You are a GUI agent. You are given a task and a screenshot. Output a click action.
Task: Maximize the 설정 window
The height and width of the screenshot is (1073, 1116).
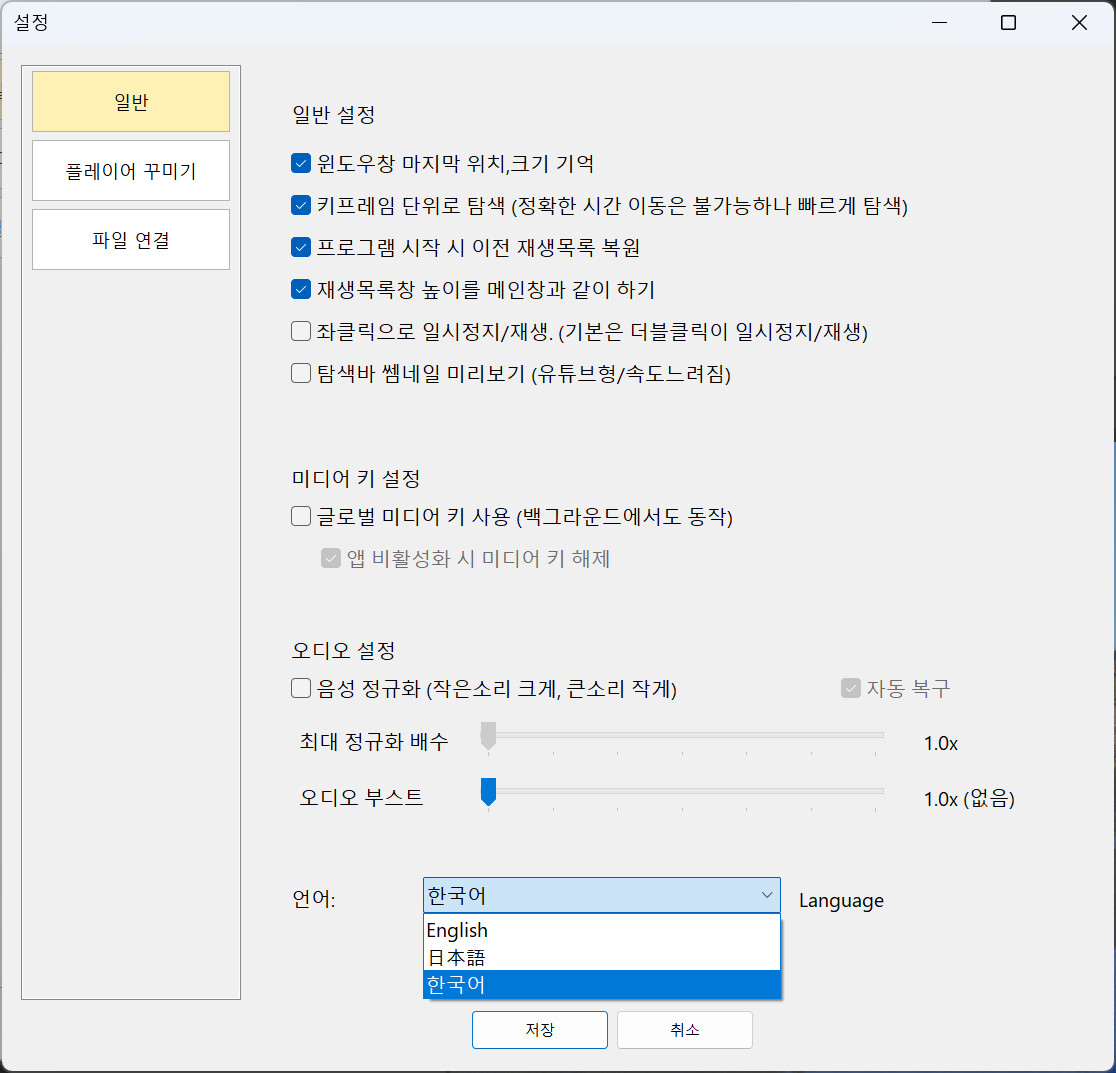pos(1008,23)
